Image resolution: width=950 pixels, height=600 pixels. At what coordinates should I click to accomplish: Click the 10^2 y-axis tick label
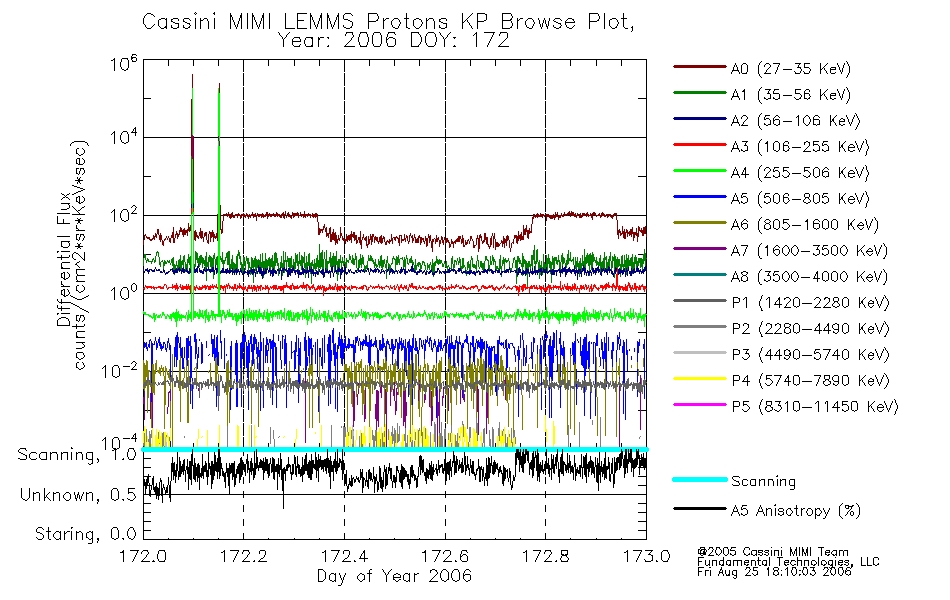(123, 216)
